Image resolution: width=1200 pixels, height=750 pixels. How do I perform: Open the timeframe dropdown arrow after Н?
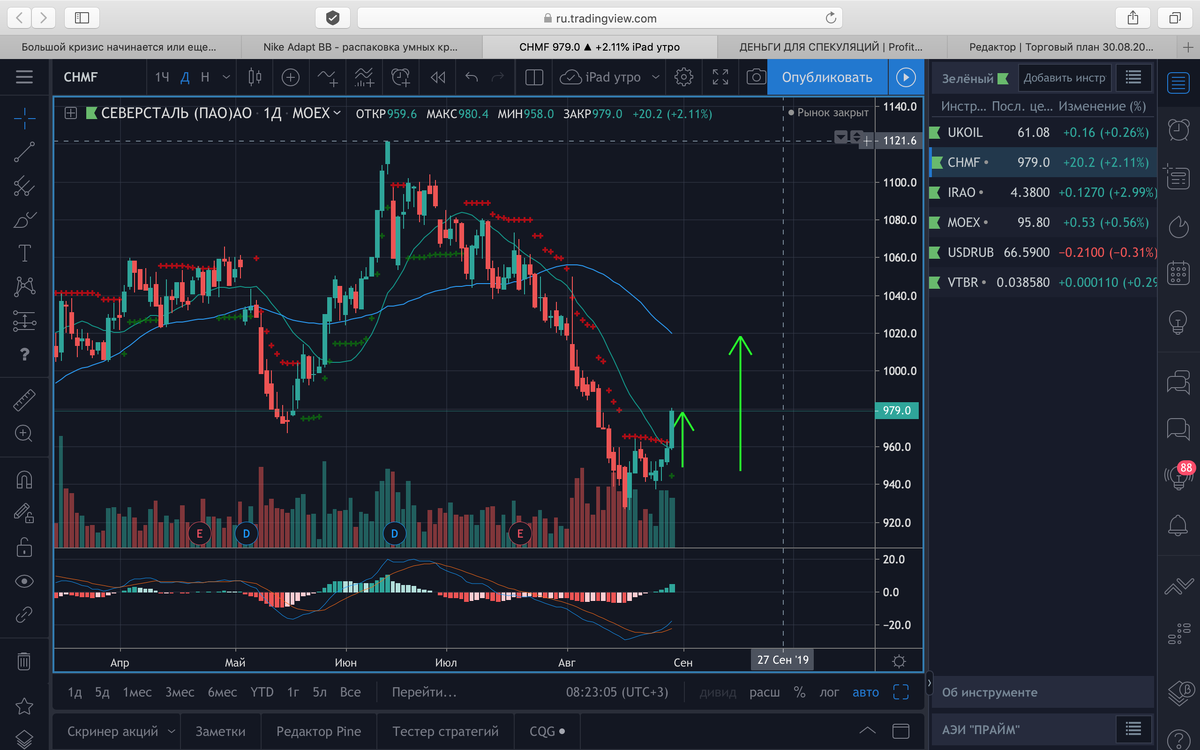[x=227, y=77]
